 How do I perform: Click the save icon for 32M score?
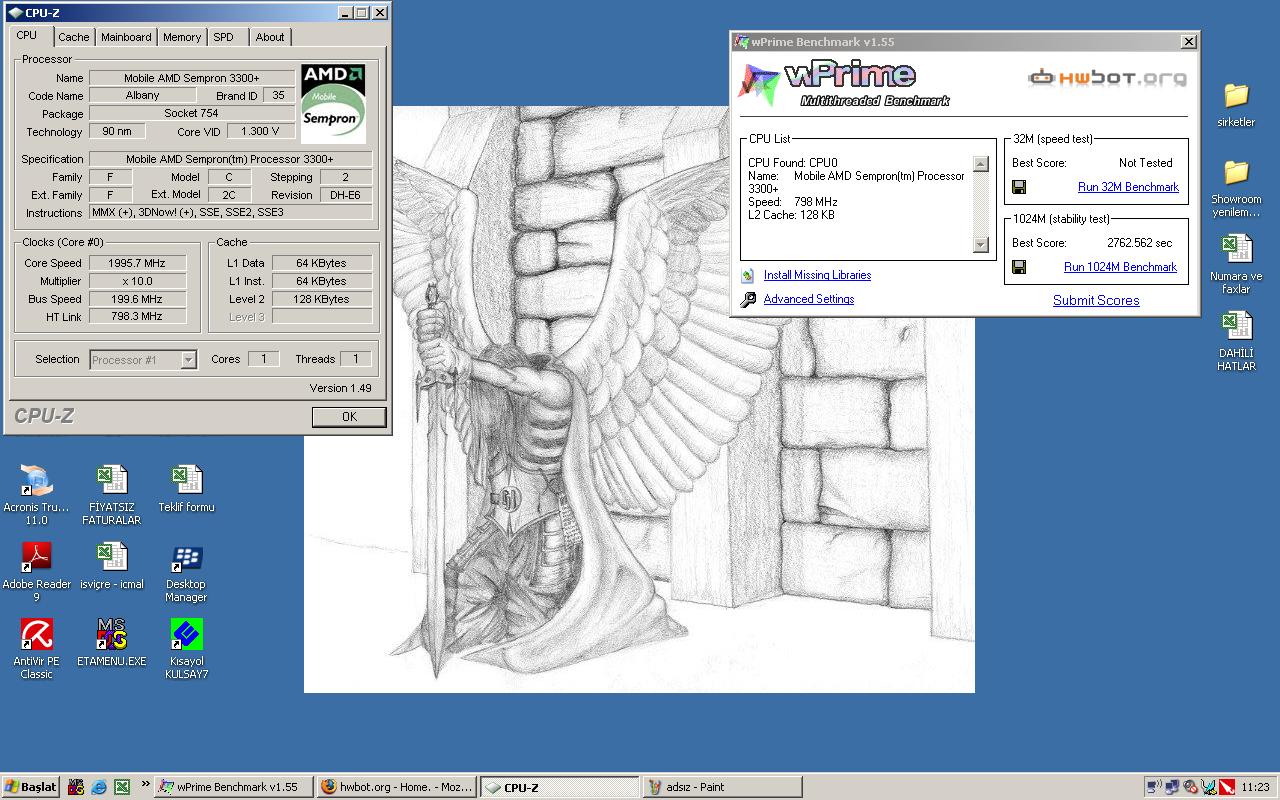[x=1019, y=187]
